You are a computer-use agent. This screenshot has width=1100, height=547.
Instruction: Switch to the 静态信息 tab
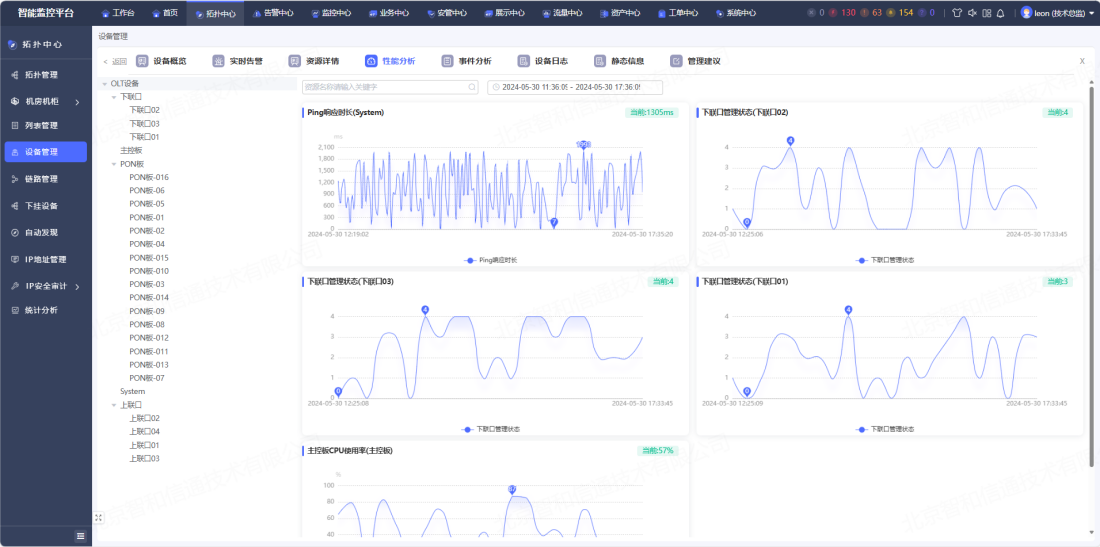tap(619, 61)
